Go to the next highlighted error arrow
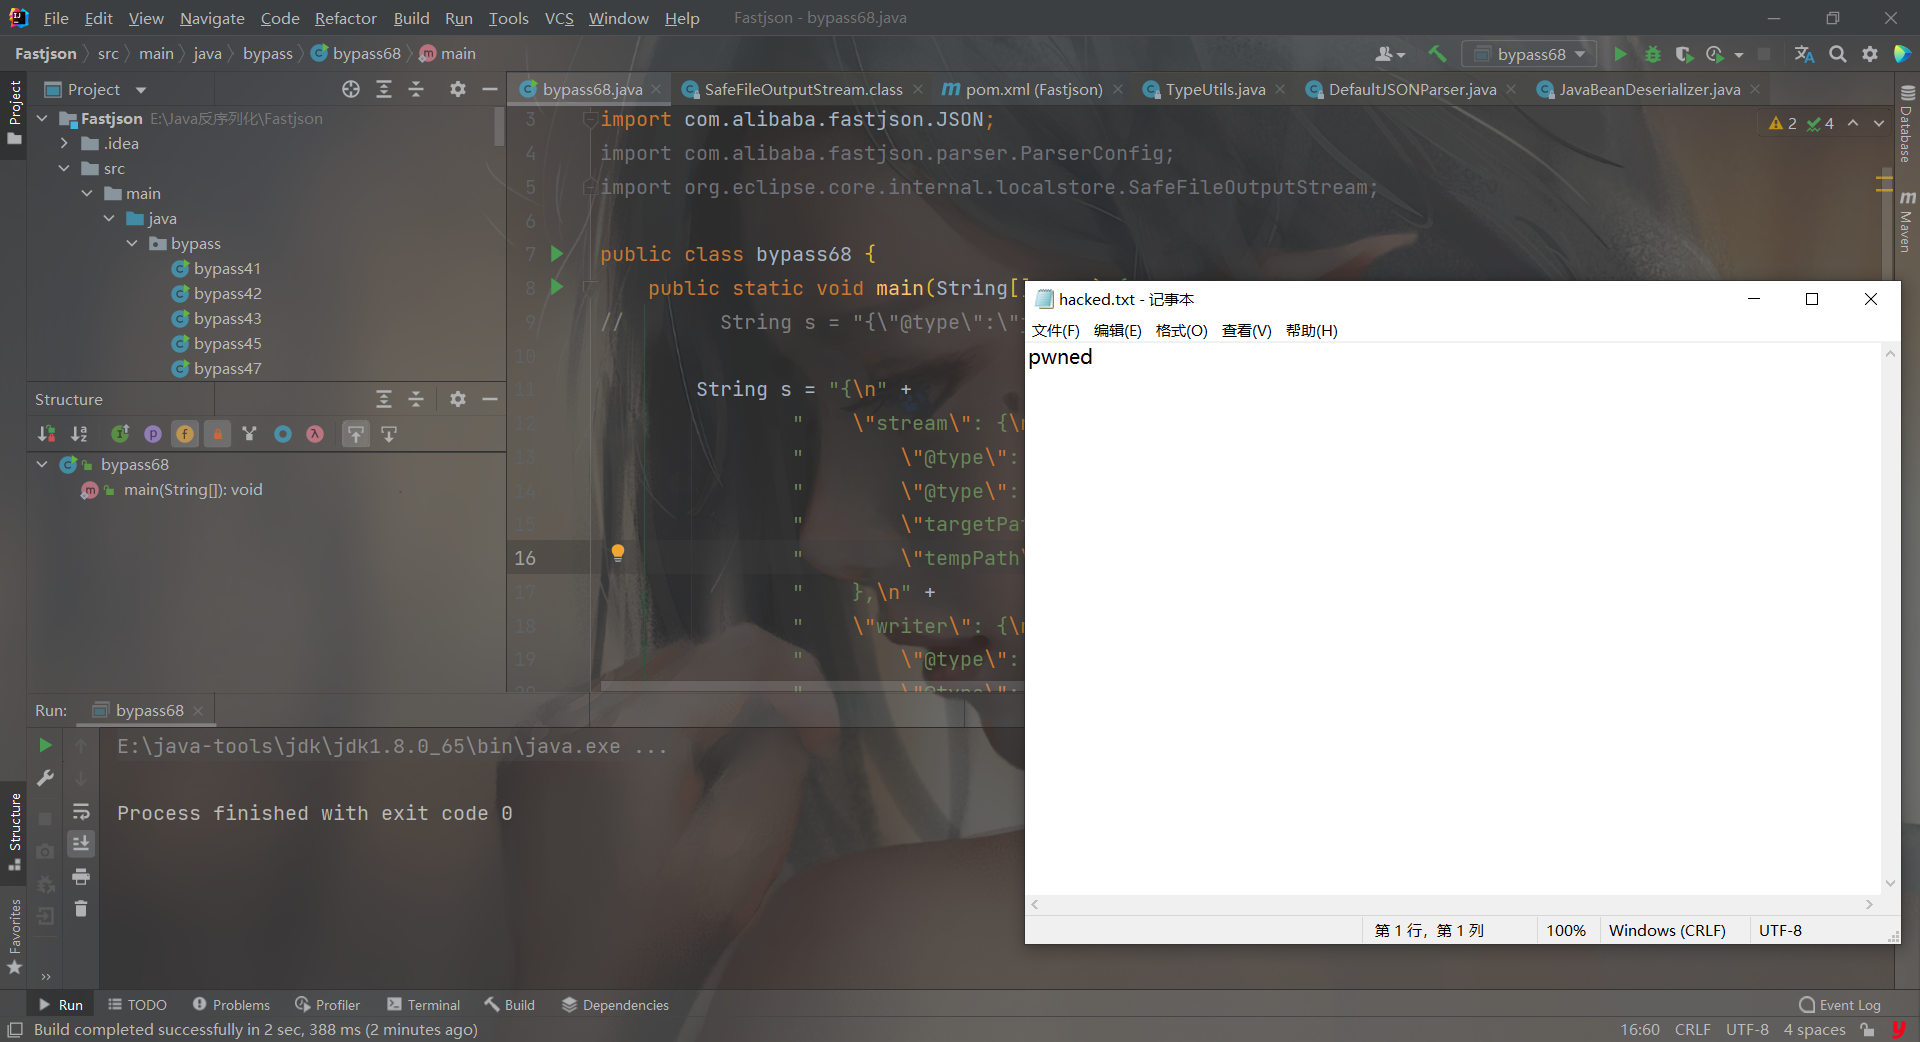Viewport: 1920px width, 1042px height. tap(1879, 123)
